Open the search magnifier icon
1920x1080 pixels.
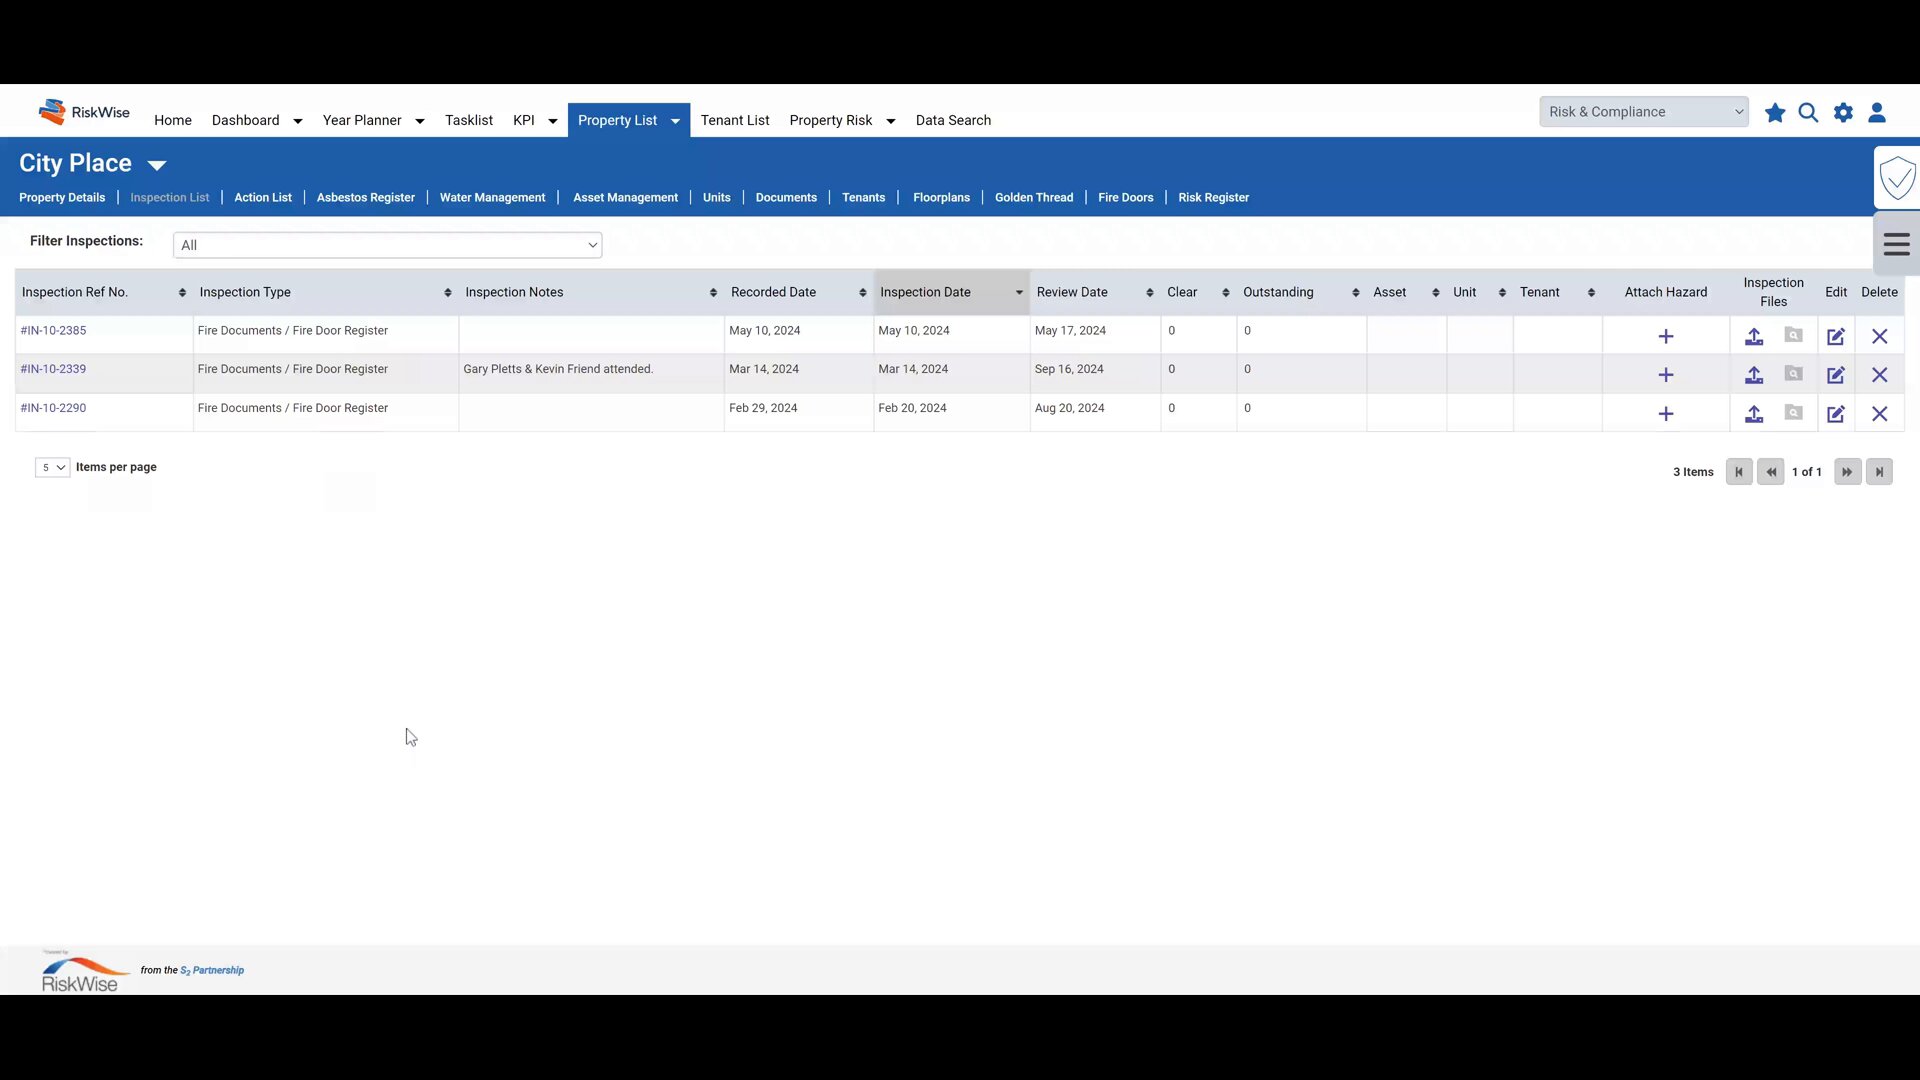pyautogui.click(x=1808, y=113)
